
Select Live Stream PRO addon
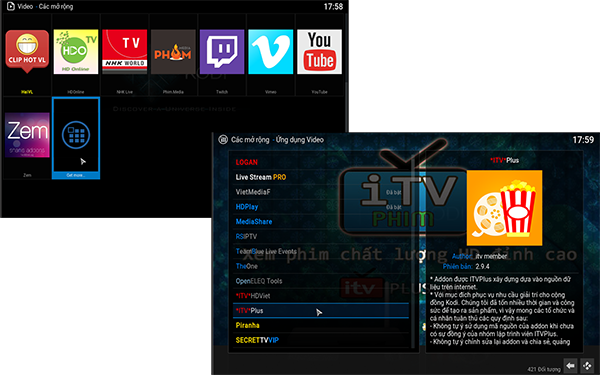[321, 177]
